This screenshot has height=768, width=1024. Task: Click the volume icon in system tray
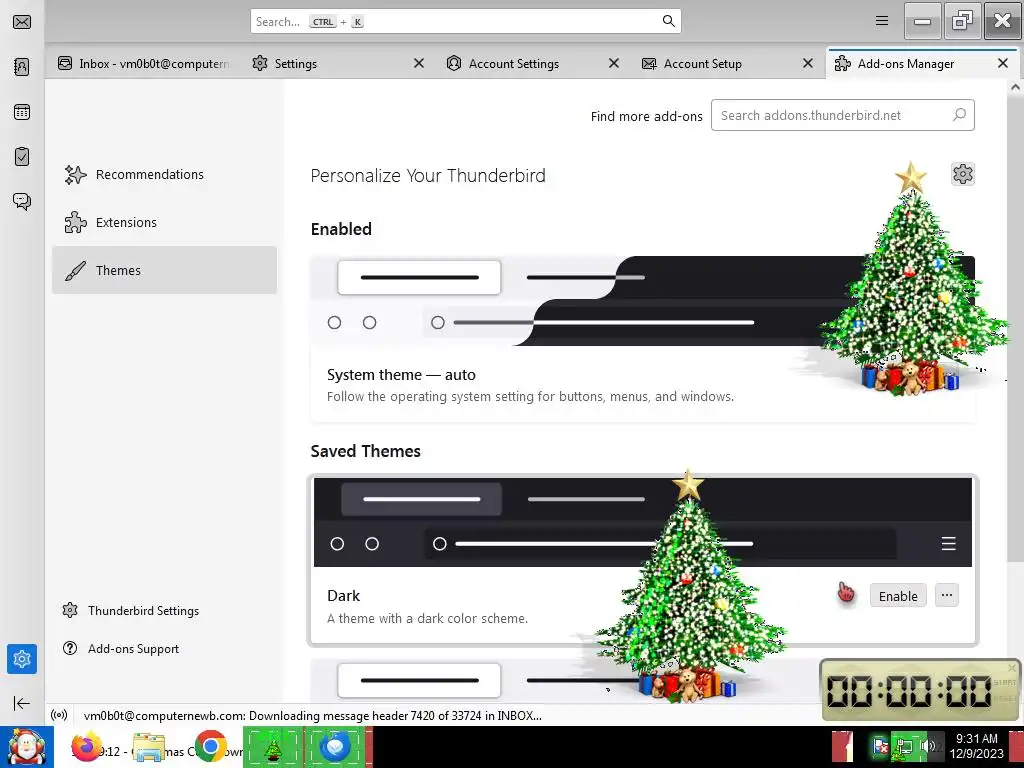[927, 746]
